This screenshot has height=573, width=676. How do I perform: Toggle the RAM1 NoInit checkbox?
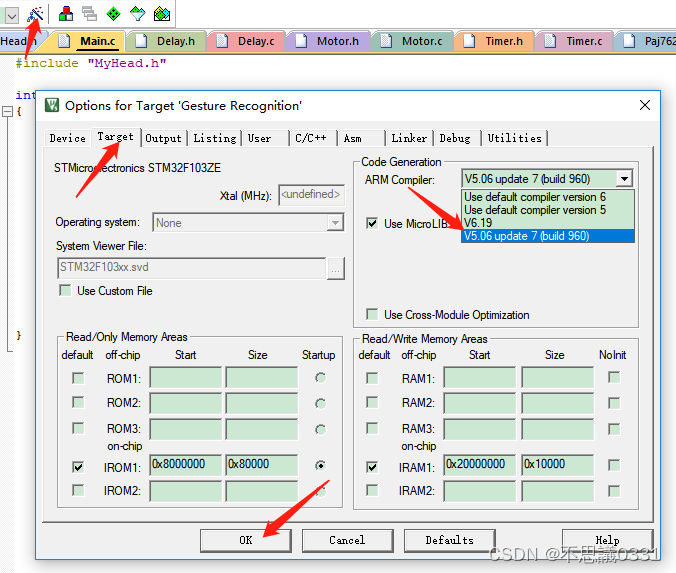coord(614,377)
